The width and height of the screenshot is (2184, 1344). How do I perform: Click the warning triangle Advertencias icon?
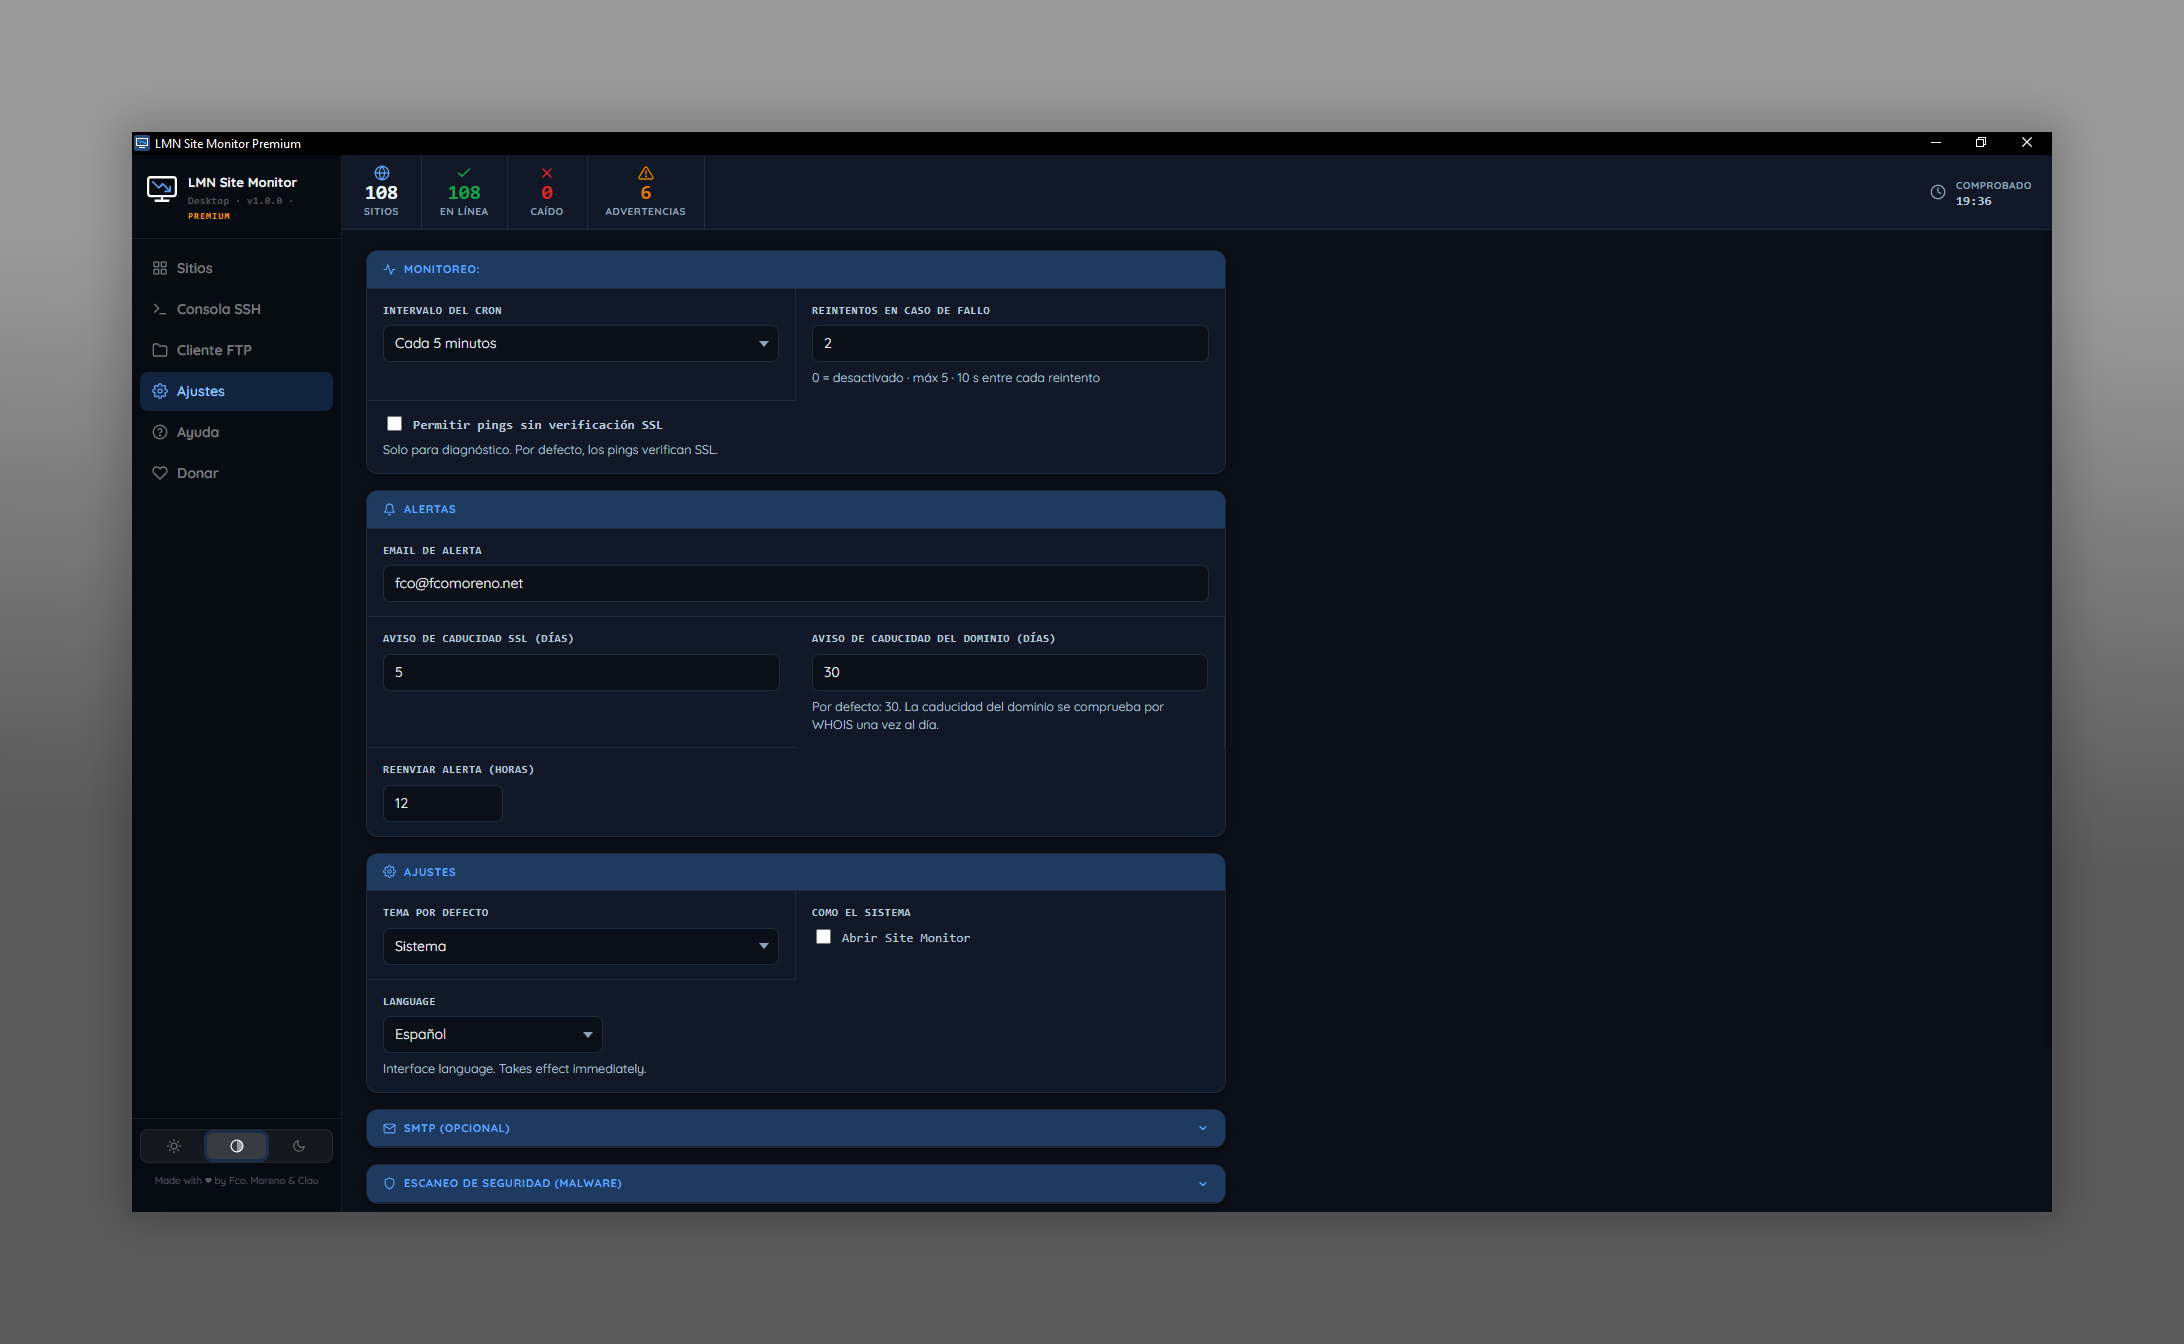point(645,173)
